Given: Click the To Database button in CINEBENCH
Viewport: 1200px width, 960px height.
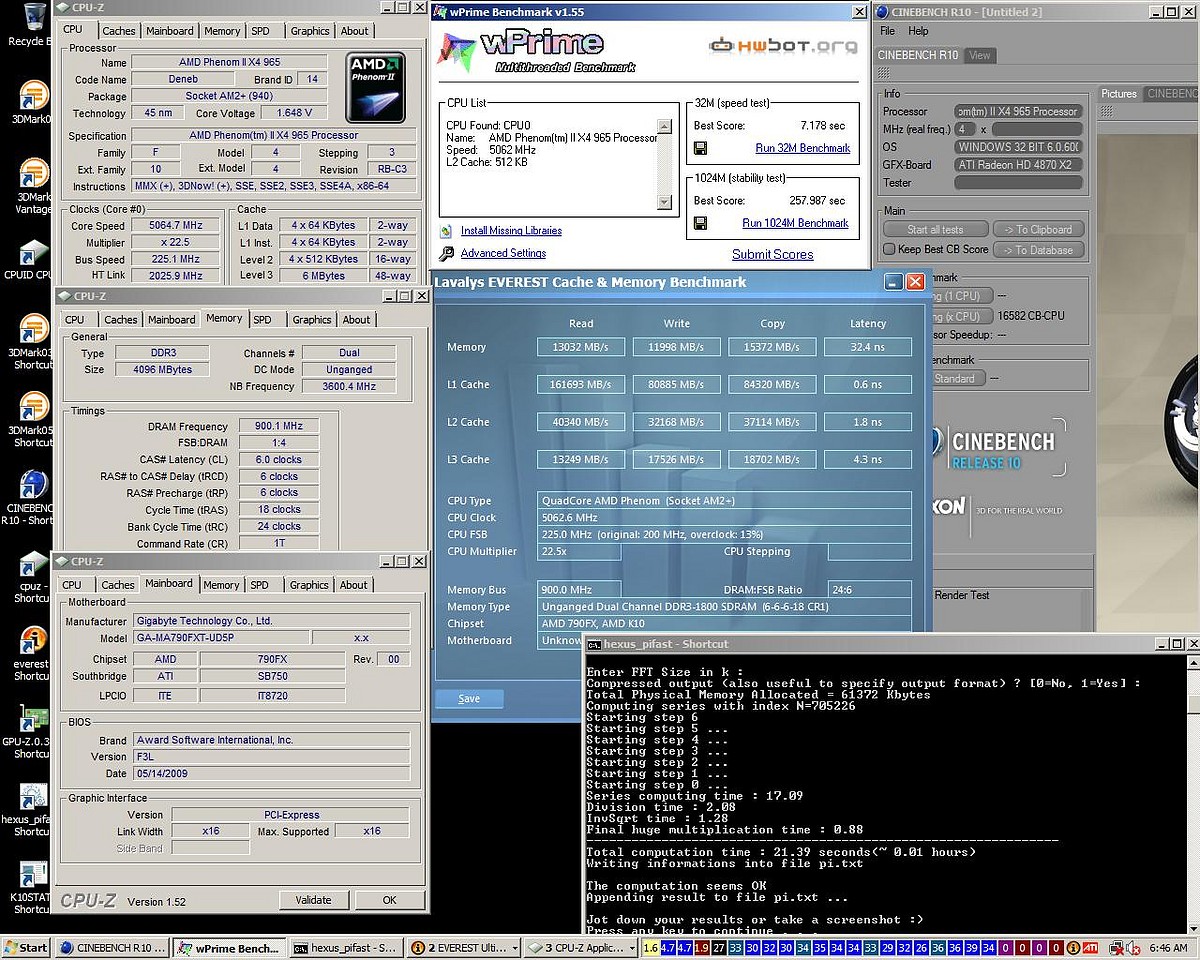Looking at the screenshot, I should [1038, 250].
